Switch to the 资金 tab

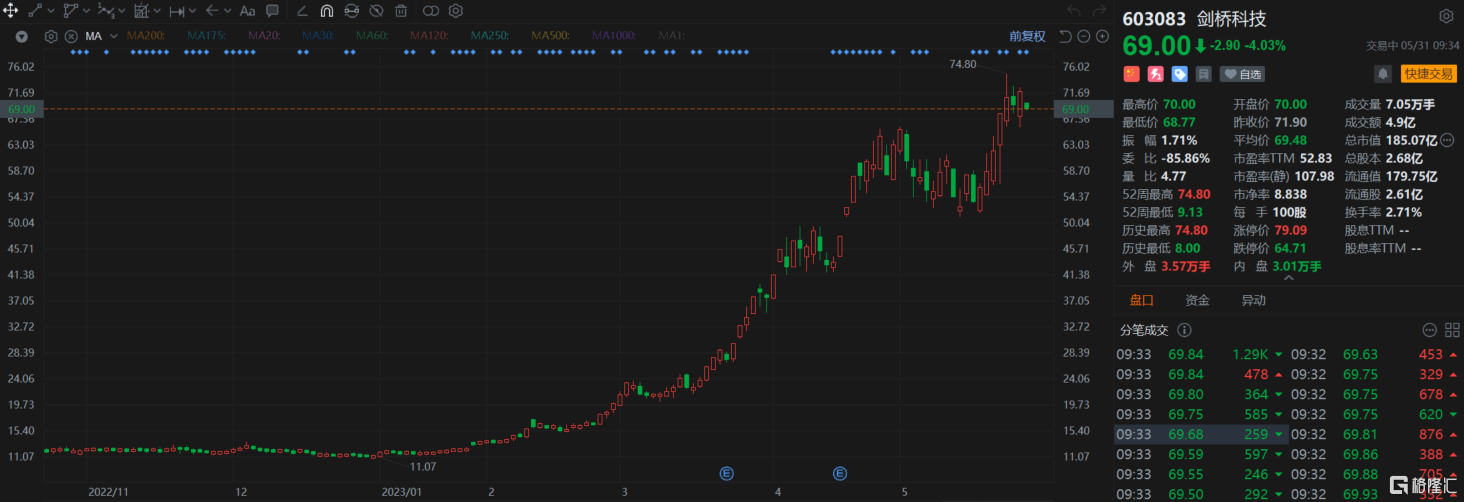click(1197, 300)
